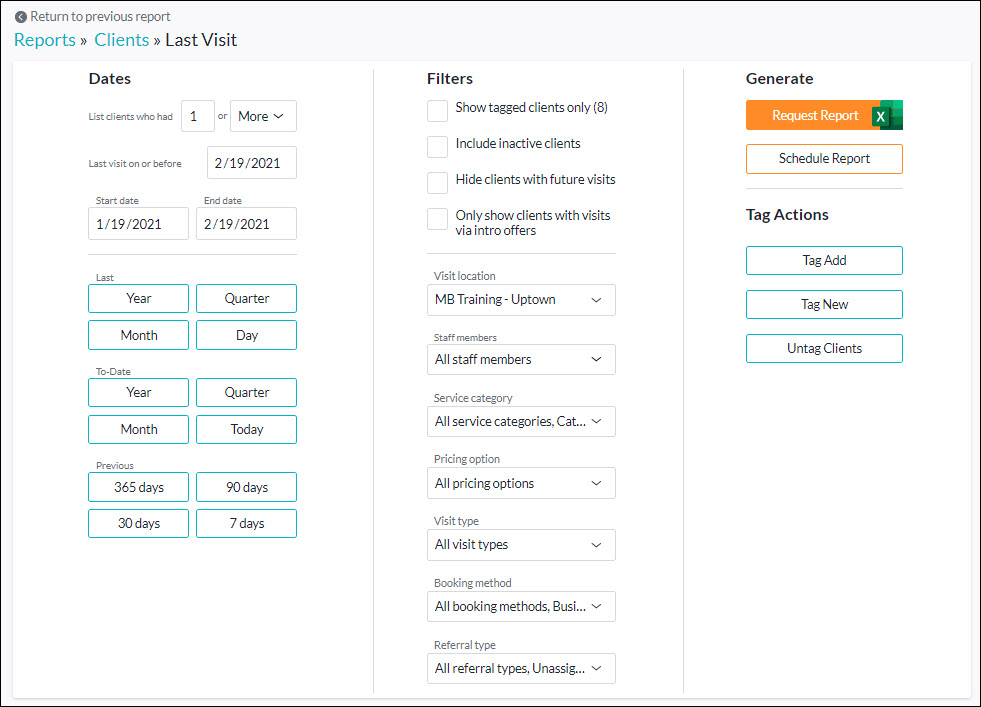Viewport: 981px width, 707px height.
Task: Select the Previous 365 days range
Action: click(138, 487)
